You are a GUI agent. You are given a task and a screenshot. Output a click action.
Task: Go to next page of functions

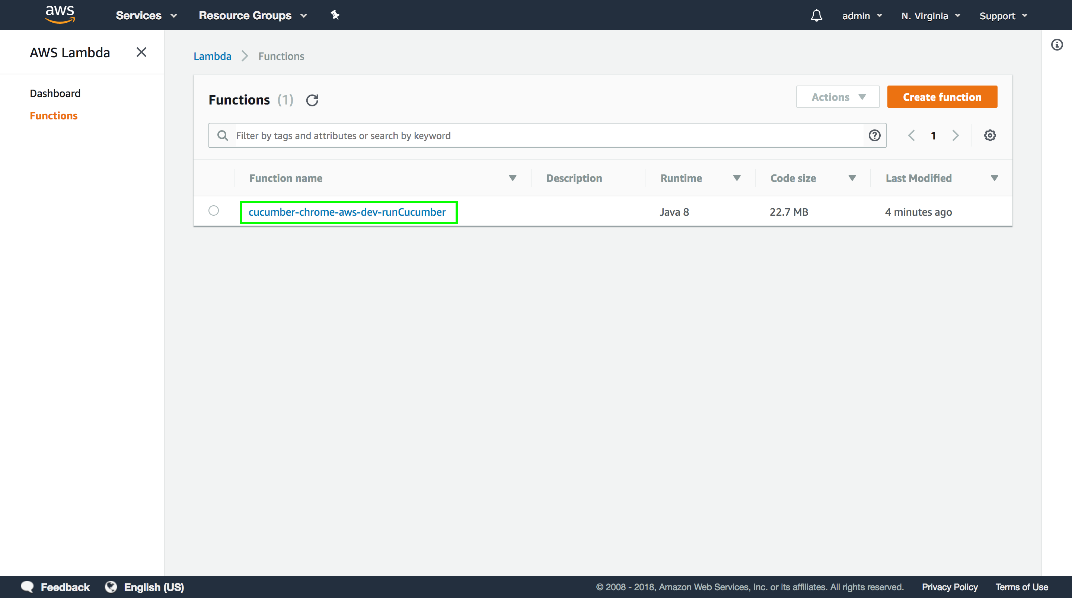[956, 136]
